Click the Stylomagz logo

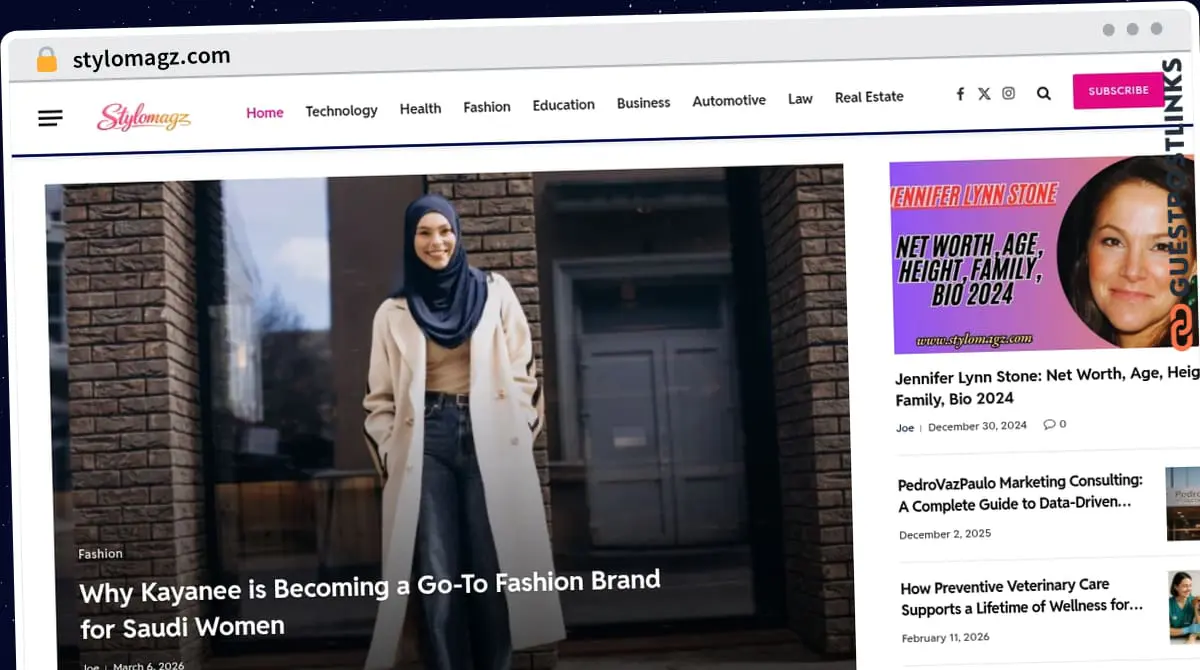tap(143, 117)
